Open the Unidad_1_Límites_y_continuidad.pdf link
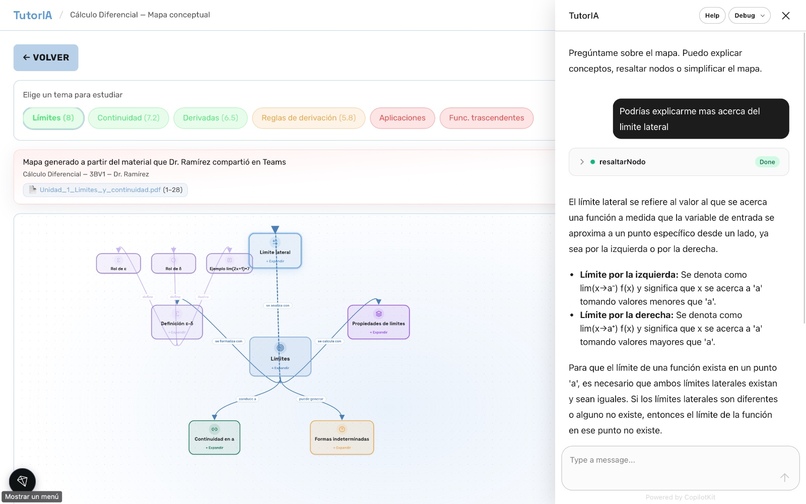Image resolution: width=806 pixels, height=504 pixels. tap(100, 190)
